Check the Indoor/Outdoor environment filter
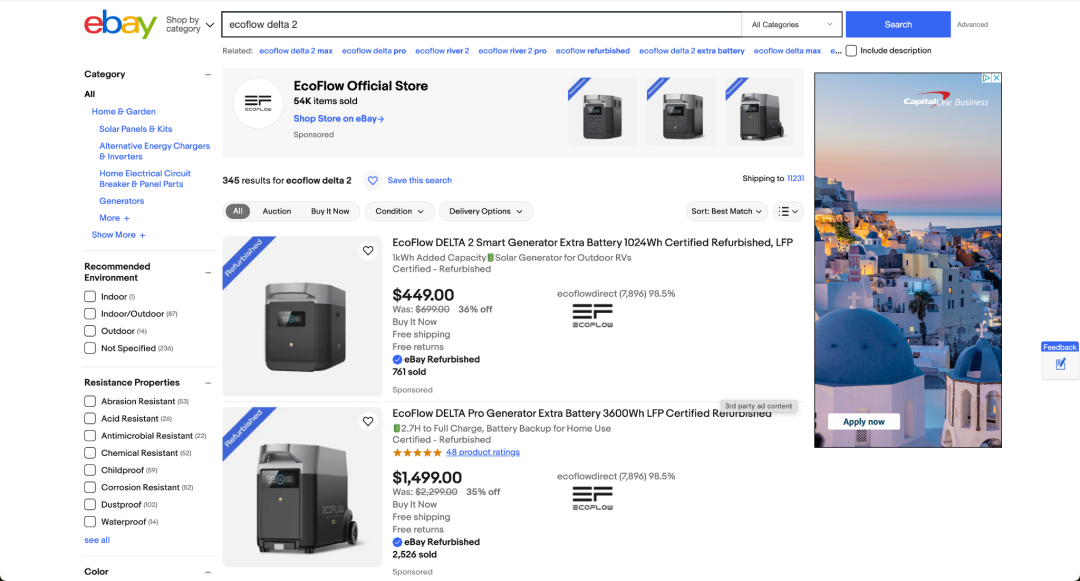The height and width of the screenshot is (581, 1080). 90,314
